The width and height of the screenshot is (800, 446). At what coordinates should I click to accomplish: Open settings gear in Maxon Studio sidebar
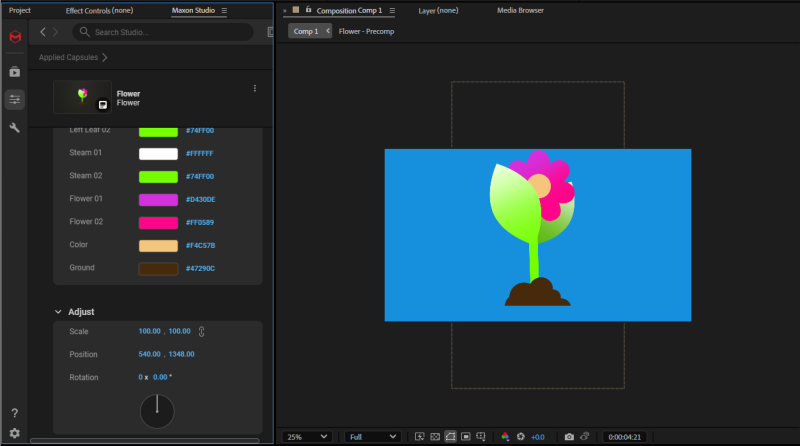click(14, 433)
